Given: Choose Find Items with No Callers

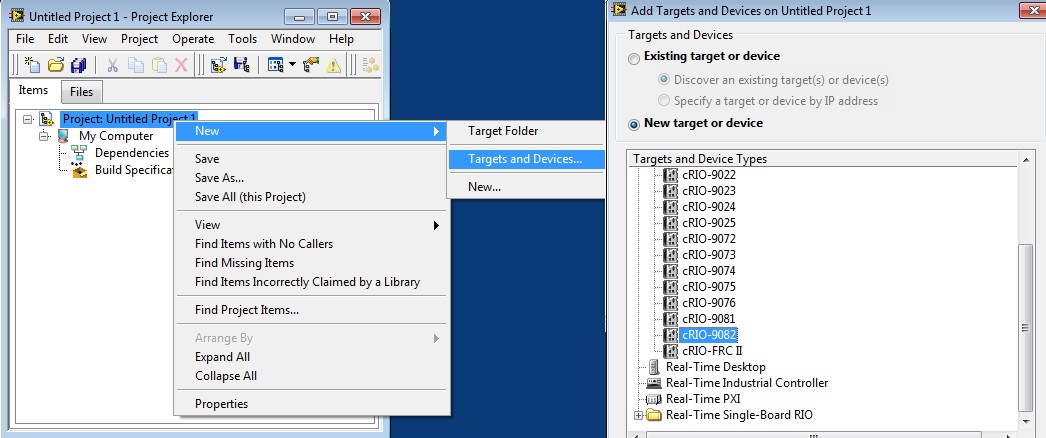Looking at the screenshot, I should 310,244.
